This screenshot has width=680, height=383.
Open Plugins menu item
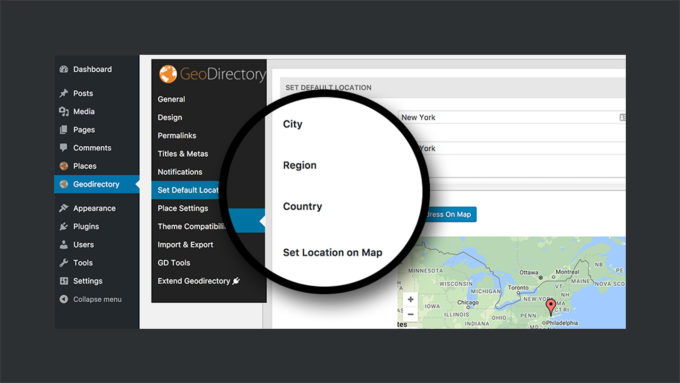86,226
